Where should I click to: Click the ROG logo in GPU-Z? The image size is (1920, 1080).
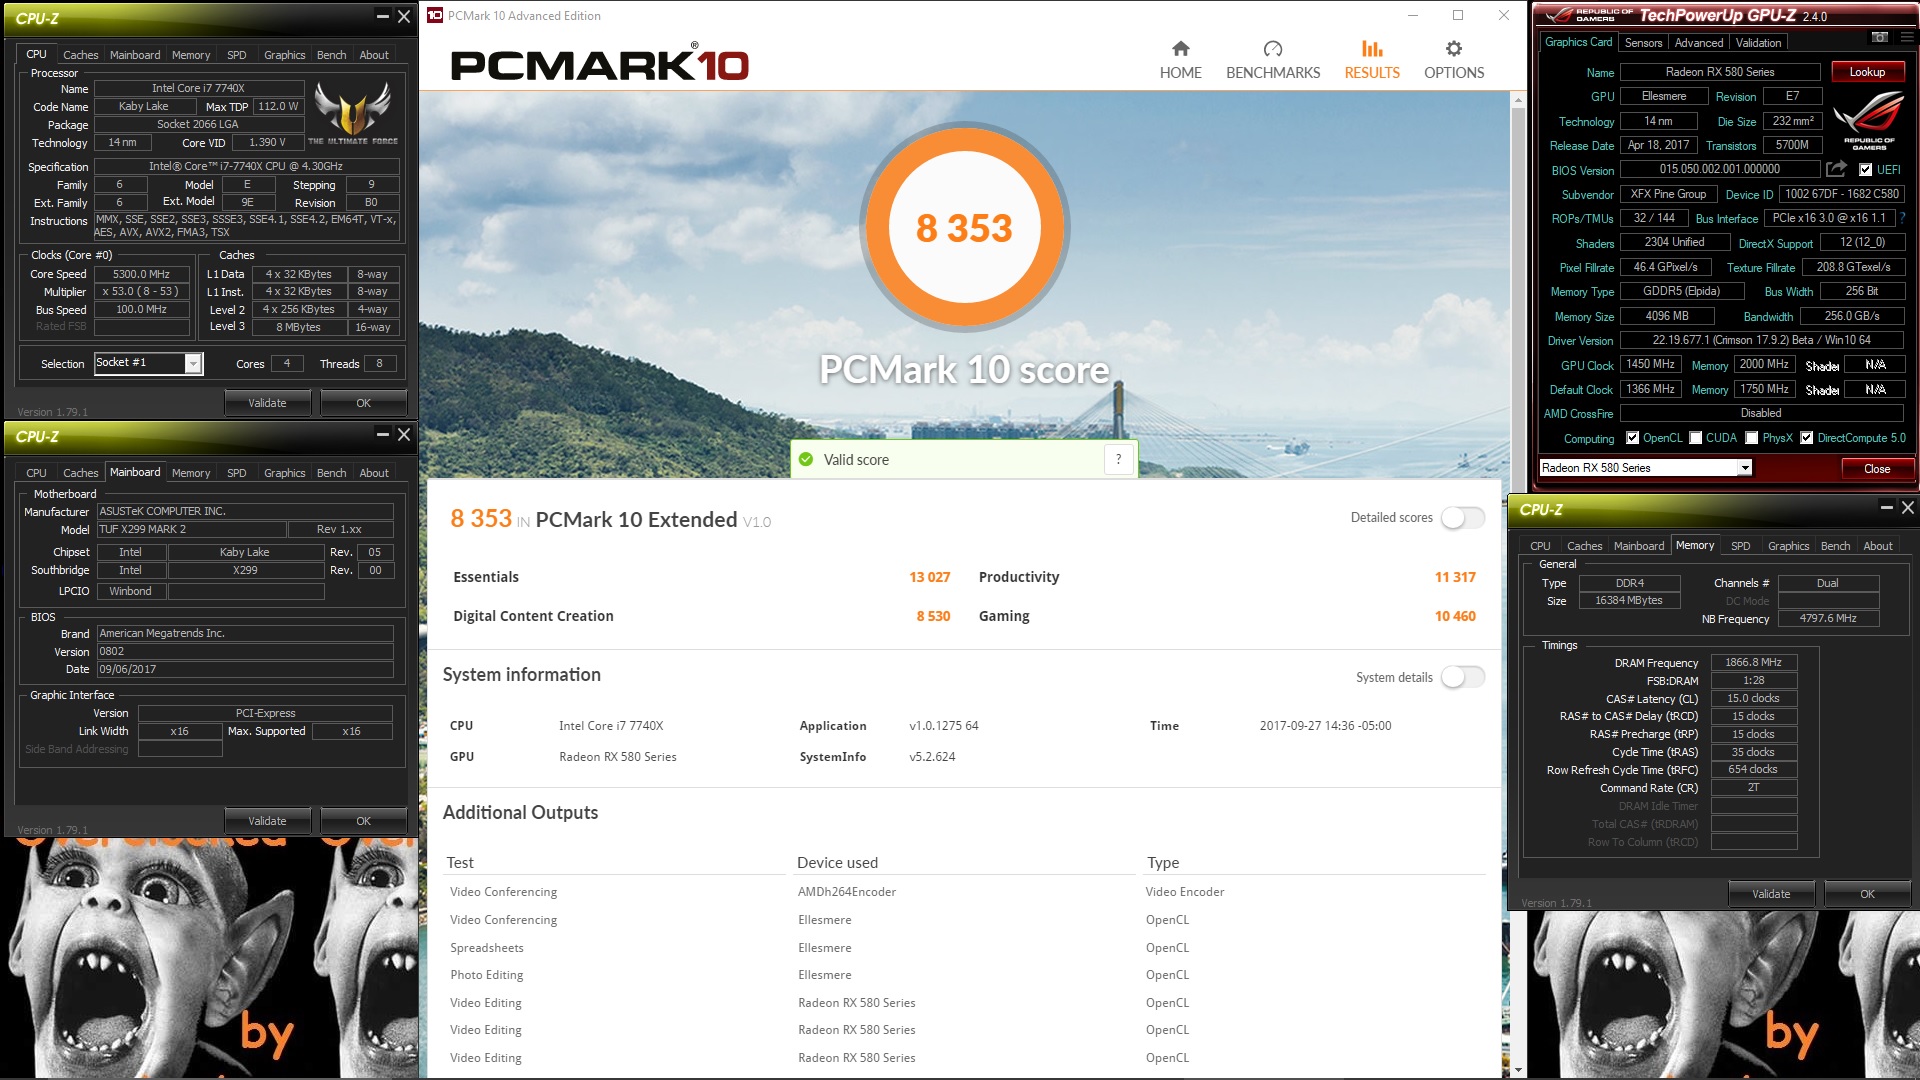tap(1869, 120)
